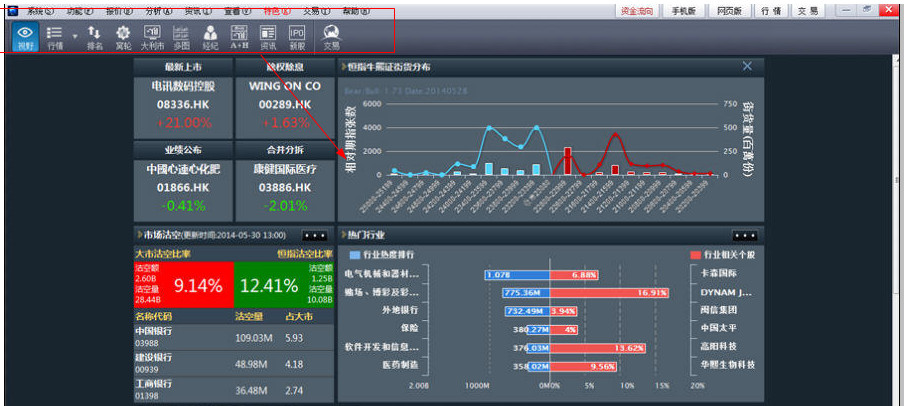Open the red 特色(G) menu
The image size is (905, 406).
[x=277, y=11]
